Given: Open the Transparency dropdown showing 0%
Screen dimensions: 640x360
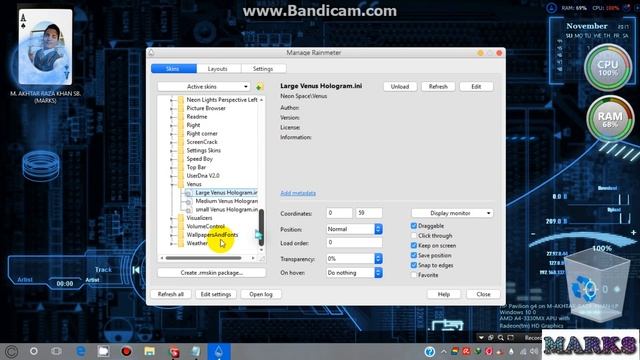Looking at the screenshot, I should pyautogui.click(x=354, y=258).
